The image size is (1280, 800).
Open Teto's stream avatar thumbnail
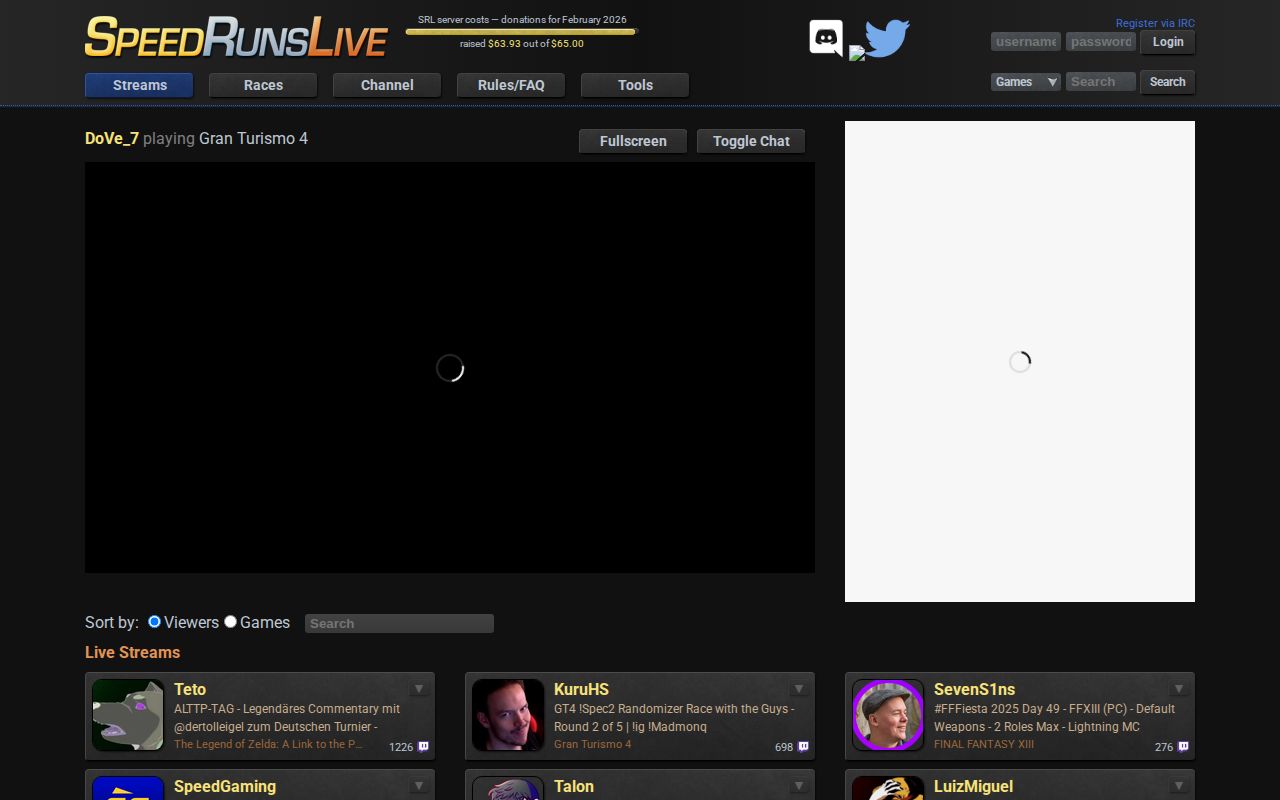pyautogui.click(x=127, y=715)
